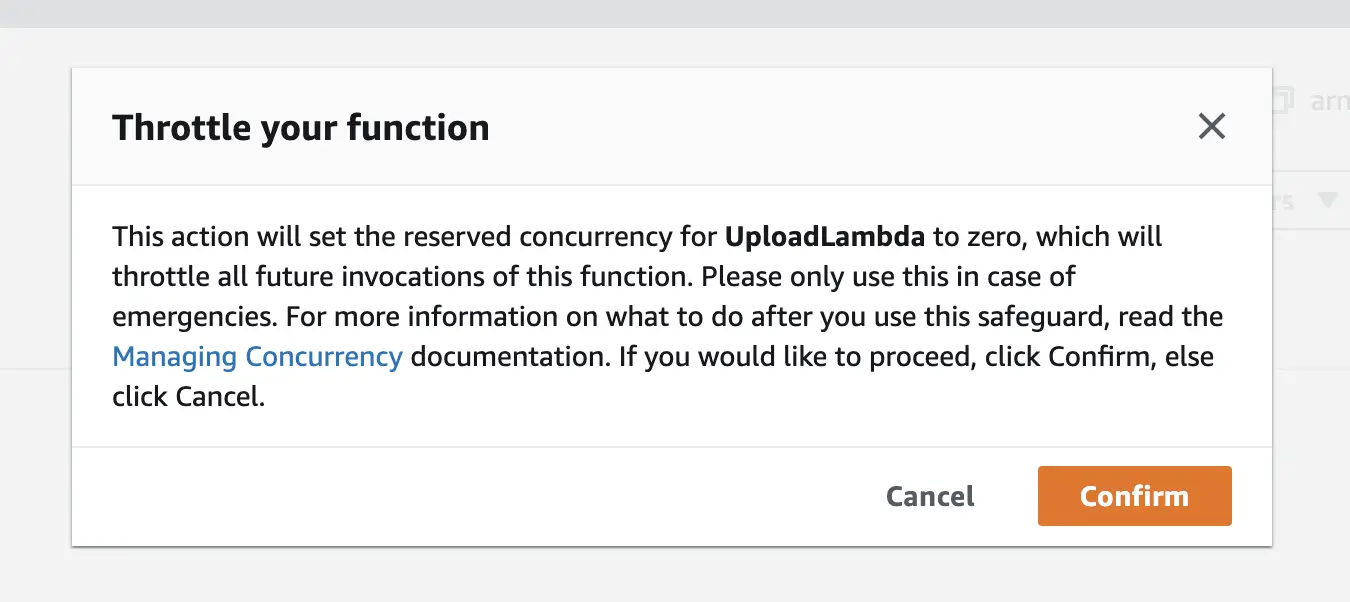
Task: Click the Throttle your function dialog title
Action: click(x=301, y=127)
